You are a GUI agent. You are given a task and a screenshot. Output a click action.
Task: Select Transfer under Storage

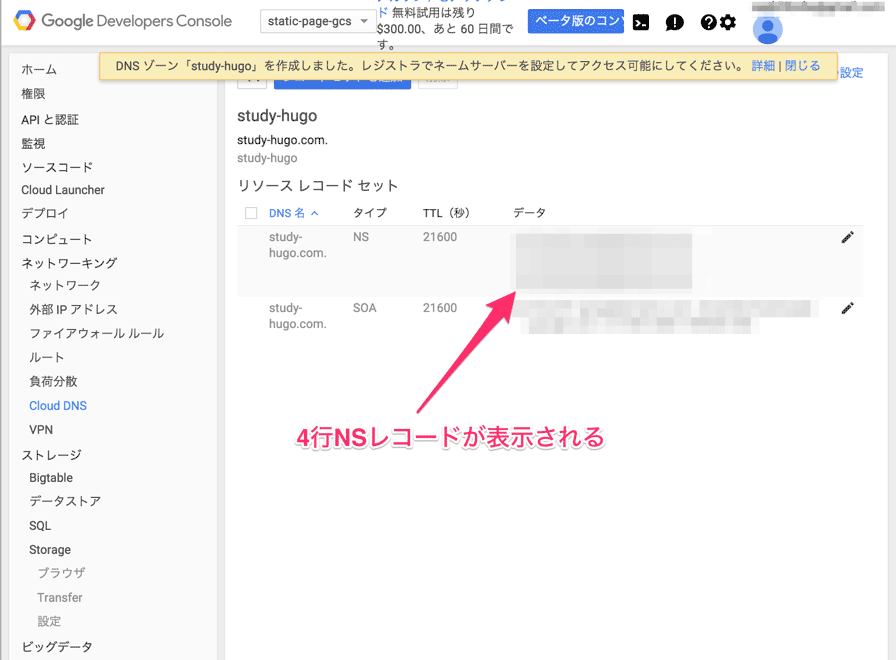[x=59, y=597]
